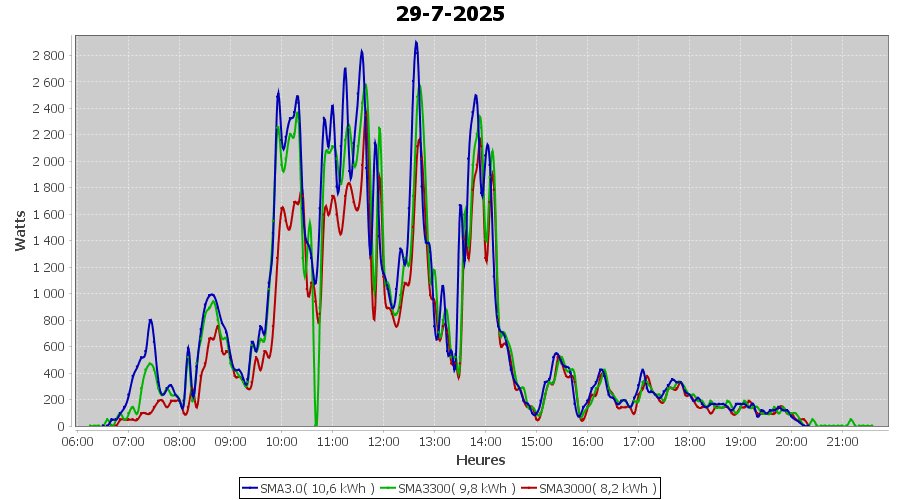Click the green curve's drop to zero near 10:40
Screen dimensions: 900x500
pyautogui.click(x=316, y=424)
